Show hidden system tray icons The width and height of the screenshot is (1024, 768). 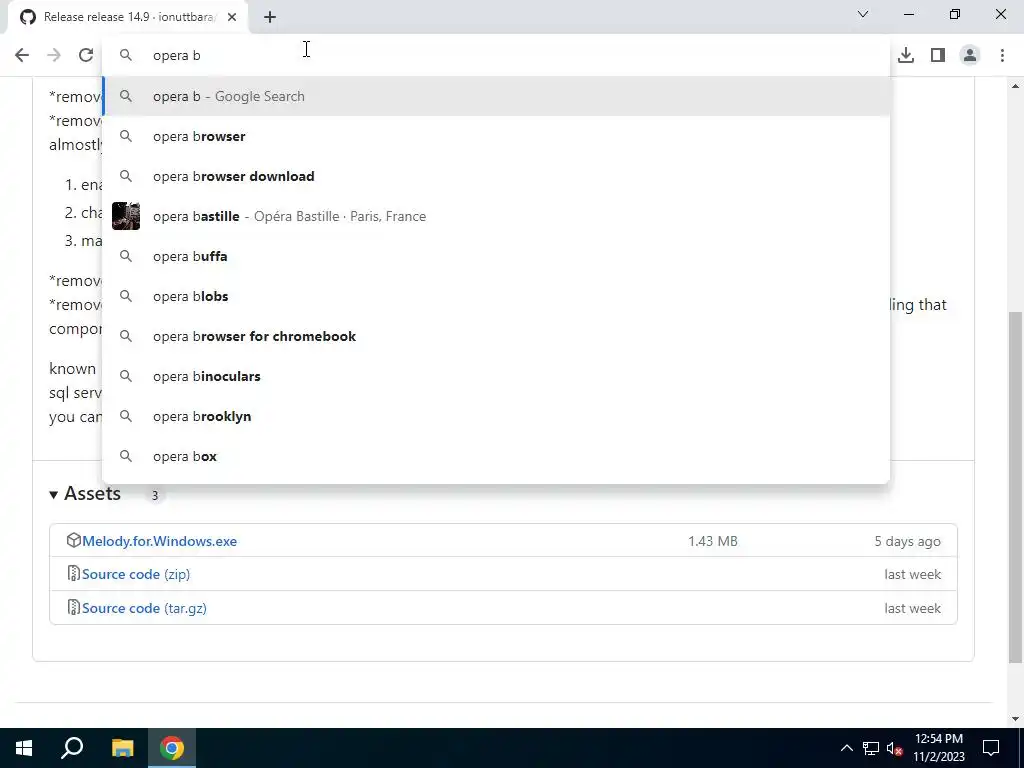tap(846, 748)
